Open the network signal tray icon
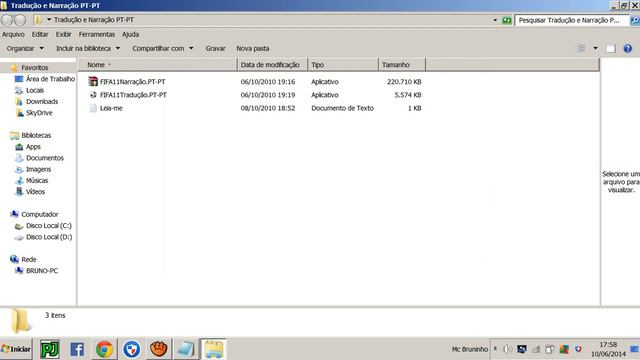 point(536,349)
